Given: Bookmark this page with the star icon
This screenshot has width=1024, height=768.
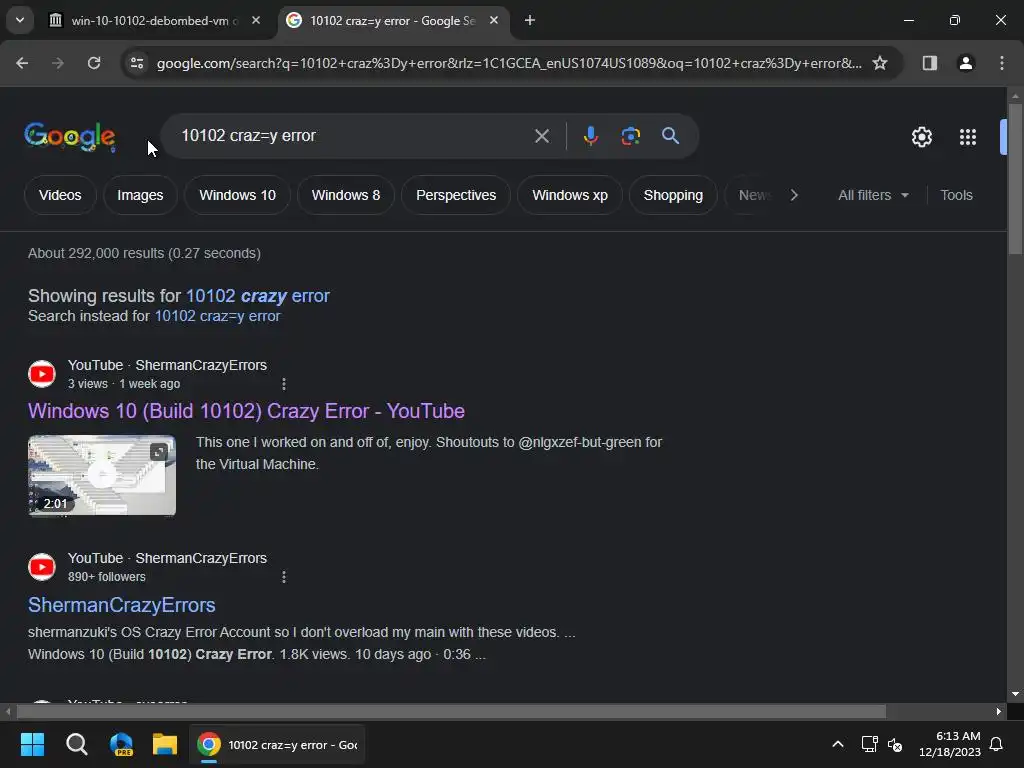Looking at the screenshot, I should (x=880, y=63).
